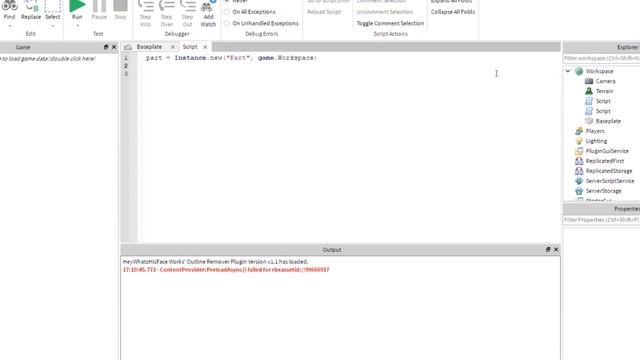Select Workspace in Explorer
This screenshot has height=360, width=640.
pyautogui.click(x=599, y=71)
